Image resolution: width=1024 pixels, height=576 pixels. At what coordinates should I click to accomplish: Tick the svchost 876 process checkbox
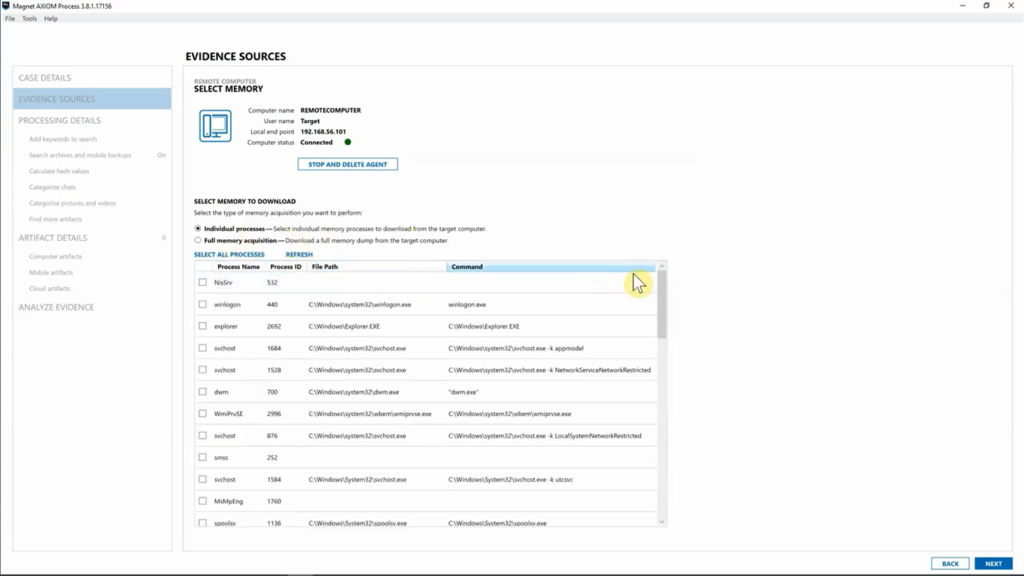tap(202, 436)
